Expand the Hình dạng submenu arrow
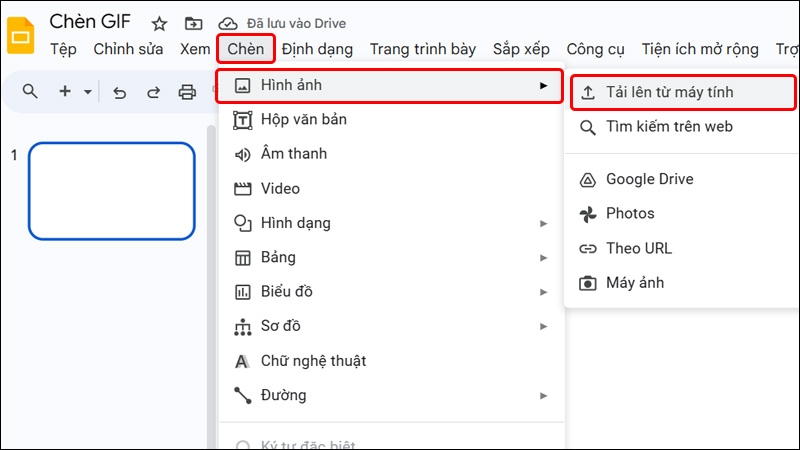 tap(543, 223)
